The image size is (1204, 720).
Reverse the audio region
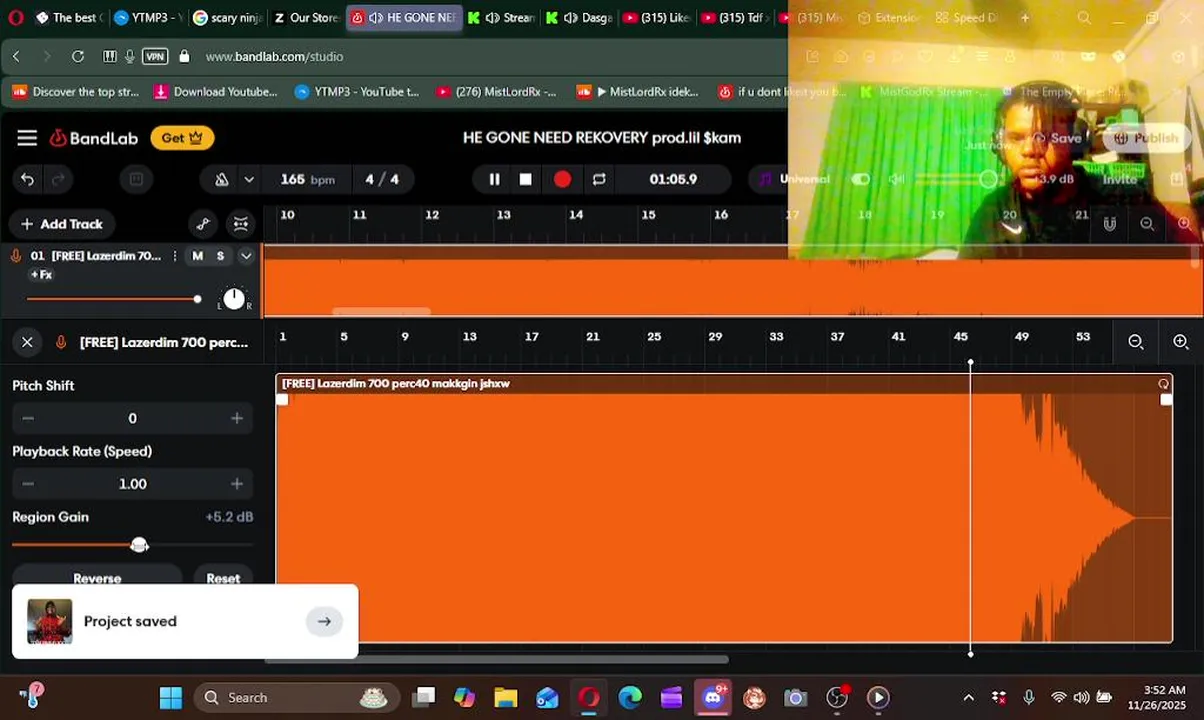point(97,578)
